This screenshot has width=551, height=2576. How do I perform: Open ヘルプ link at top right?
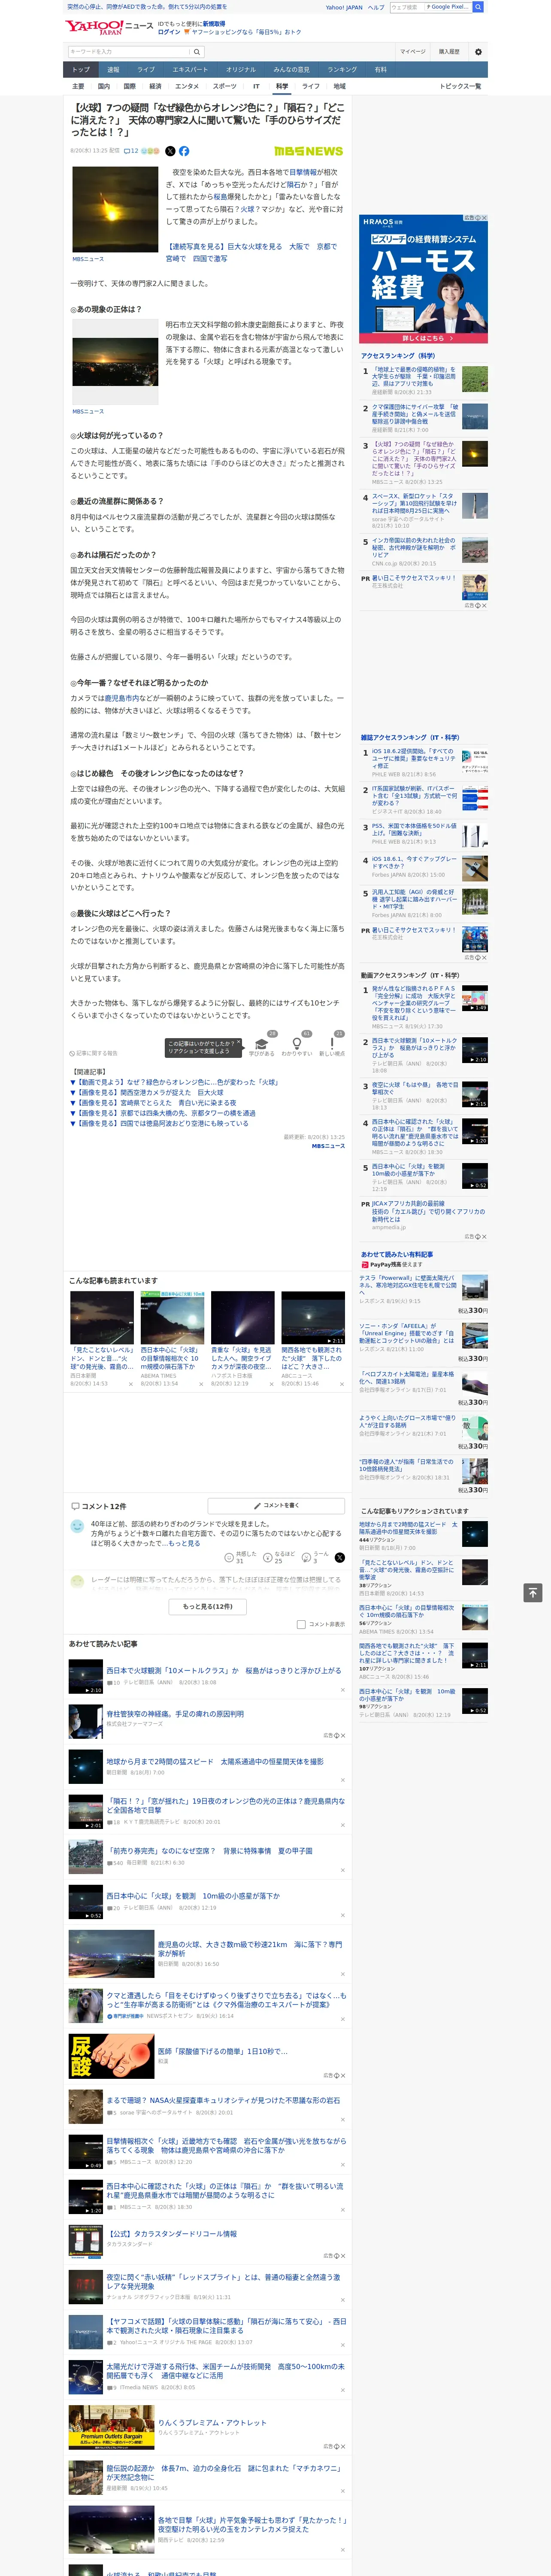coord(376,7)
